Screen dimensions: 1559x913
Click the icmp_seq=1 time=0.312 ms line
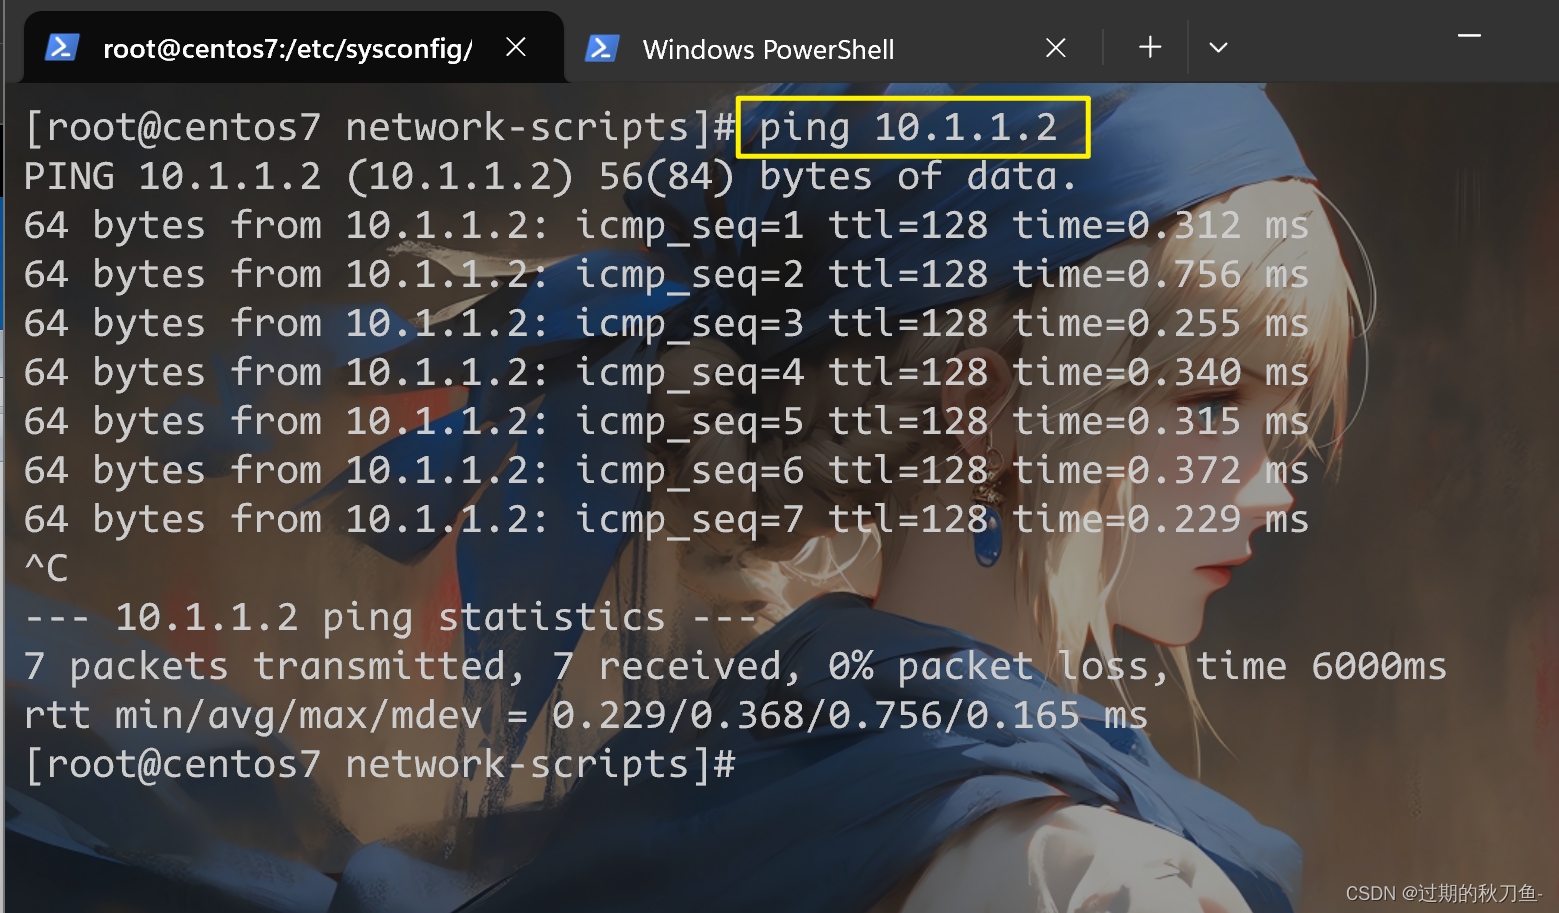click(x=666, y=226)
